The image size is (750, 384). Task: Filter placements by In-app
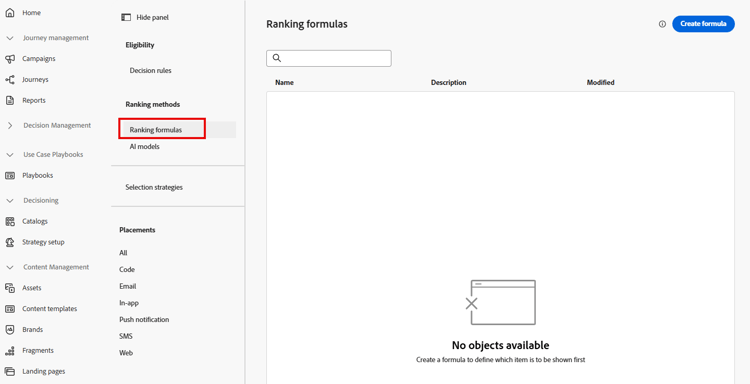click(129, 303)
